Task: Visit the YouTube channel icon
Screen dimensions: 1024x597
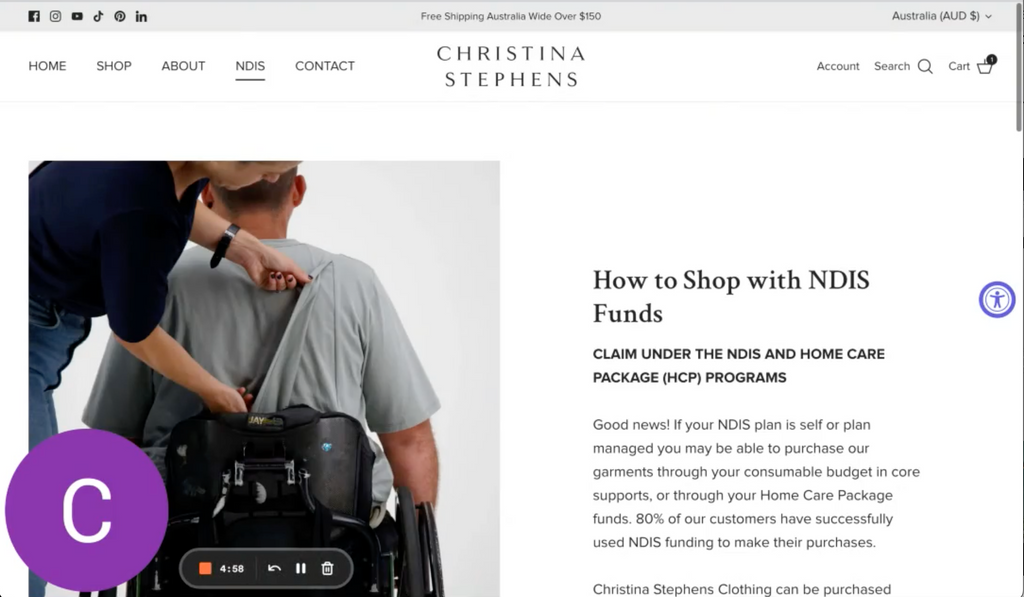Action: point(77,16)
